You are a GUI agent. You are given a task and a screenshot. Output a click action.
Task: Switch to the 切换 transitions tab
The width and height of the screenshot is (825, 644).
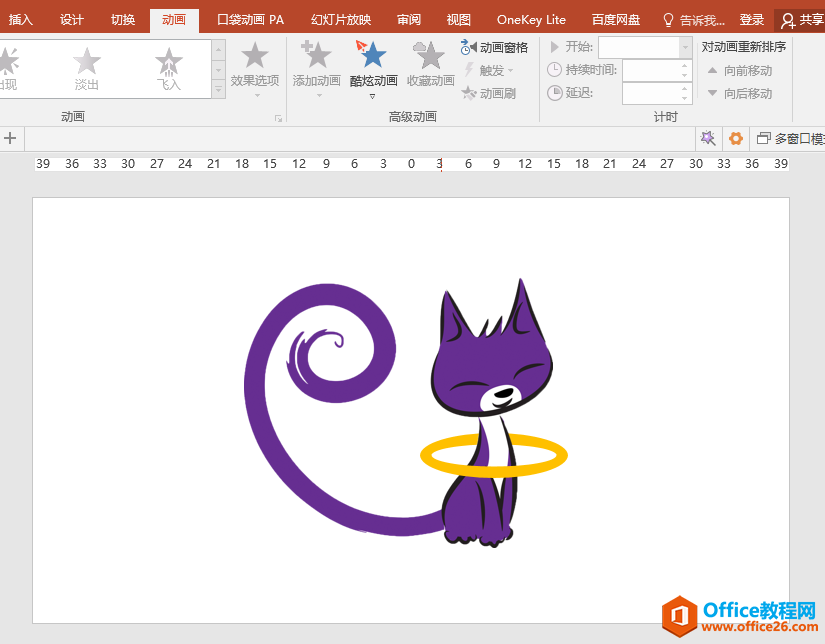point(123,20)
